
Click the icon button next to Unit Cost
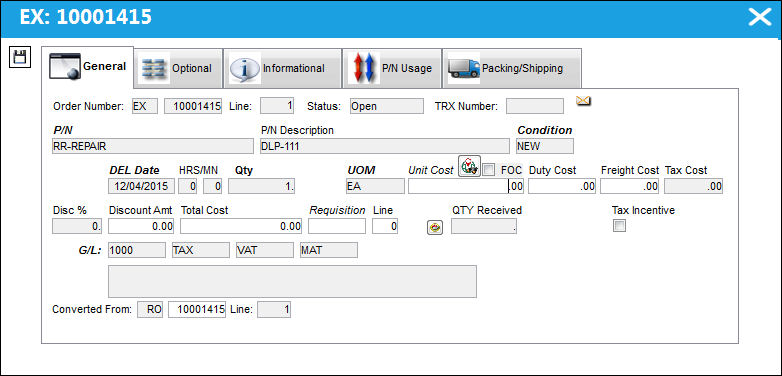469,166
